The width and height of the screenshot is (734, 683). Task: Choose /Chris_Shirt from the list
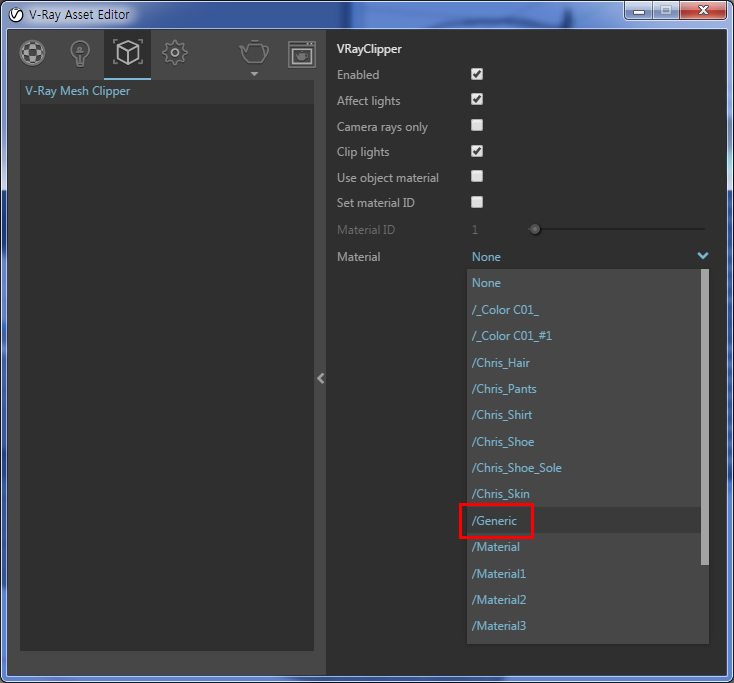click(583, 415)
